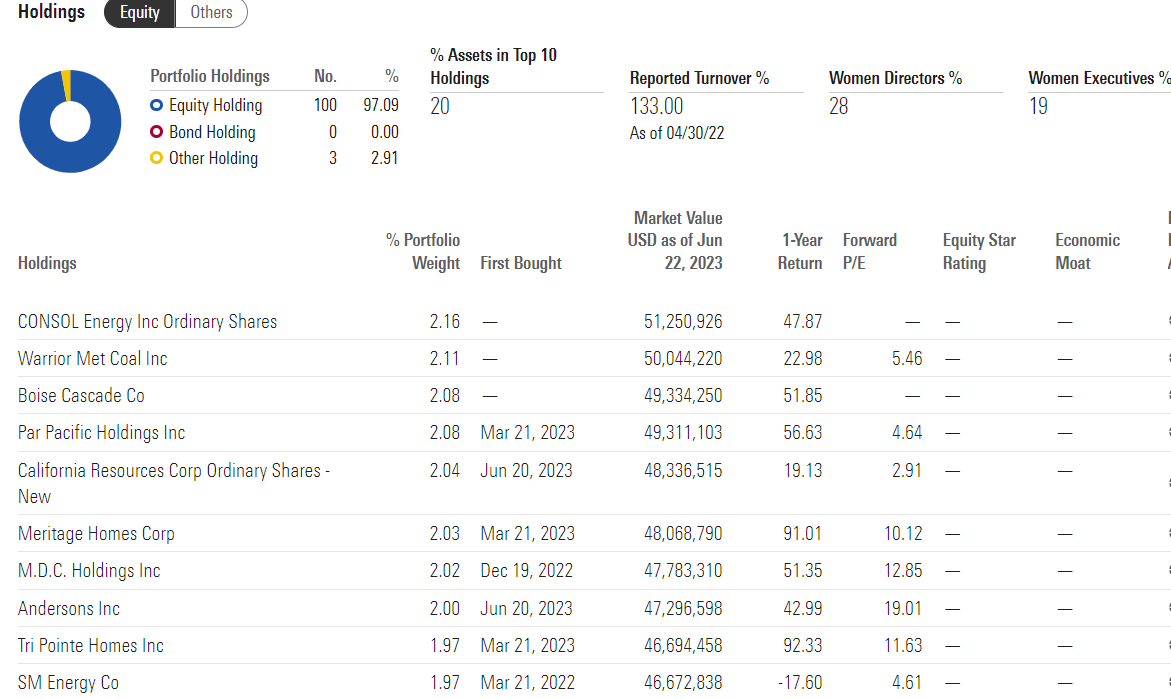Click the Holdings section title
This screenshot has height=699, width=1171.
coord(52,12)
